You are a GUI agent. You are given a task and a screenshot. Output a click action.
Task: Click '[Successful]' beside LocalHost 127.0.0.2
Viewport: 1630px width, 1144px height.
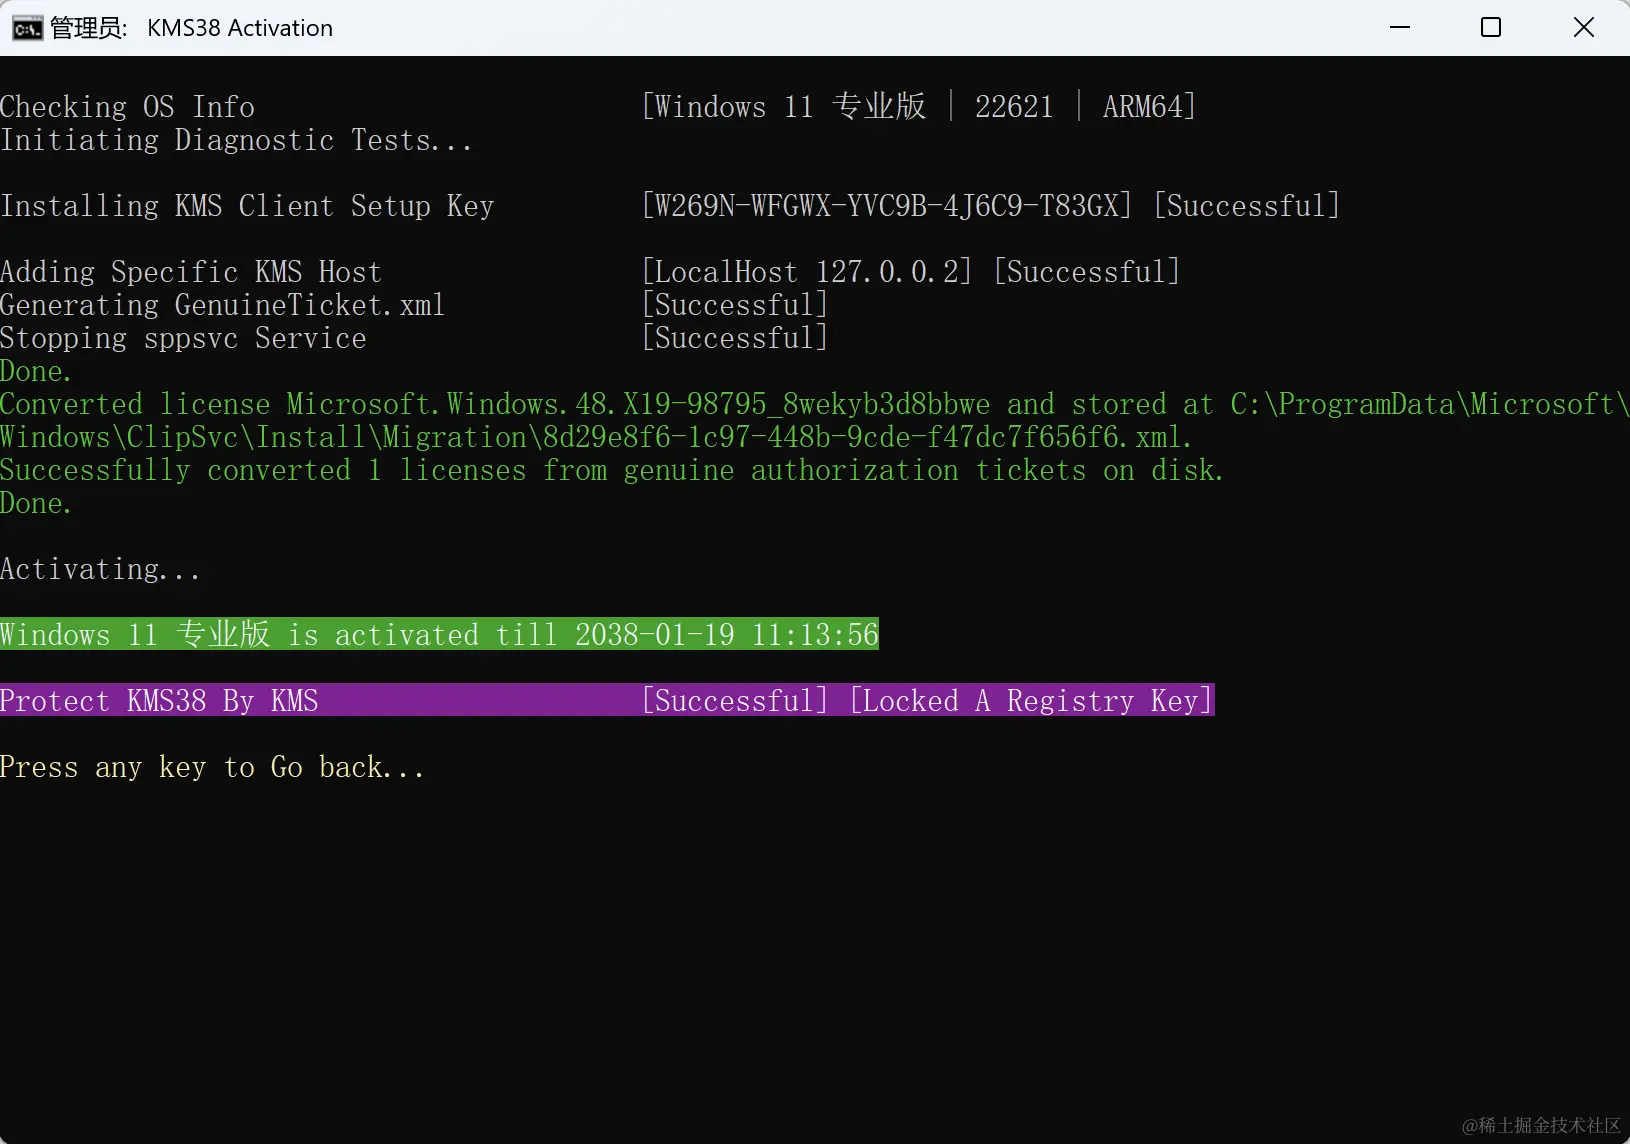(x=1086, y=272)
